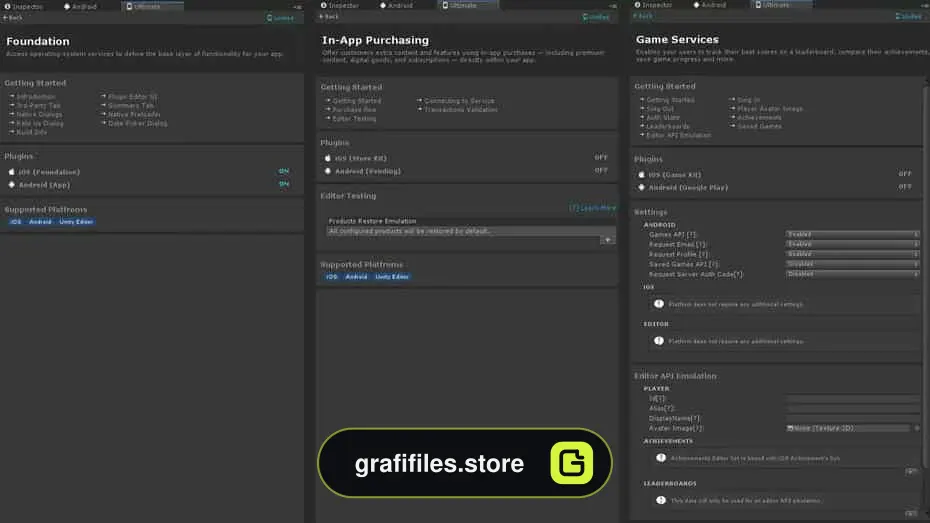The height and width of the screenshot is (523, 930).
Task: Click the arrow icon before Connecting to Service
Action: click(419, 100)
